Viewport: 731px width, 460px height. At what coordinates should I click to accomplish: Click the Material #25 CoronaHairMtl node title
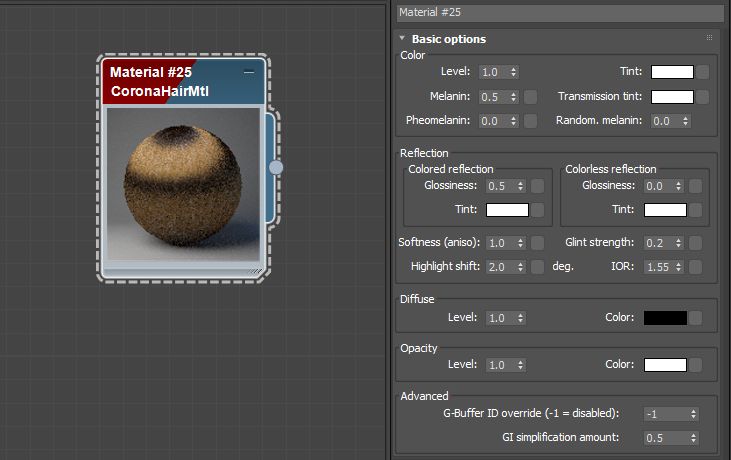pyautogui.click(x=159, y=82)
